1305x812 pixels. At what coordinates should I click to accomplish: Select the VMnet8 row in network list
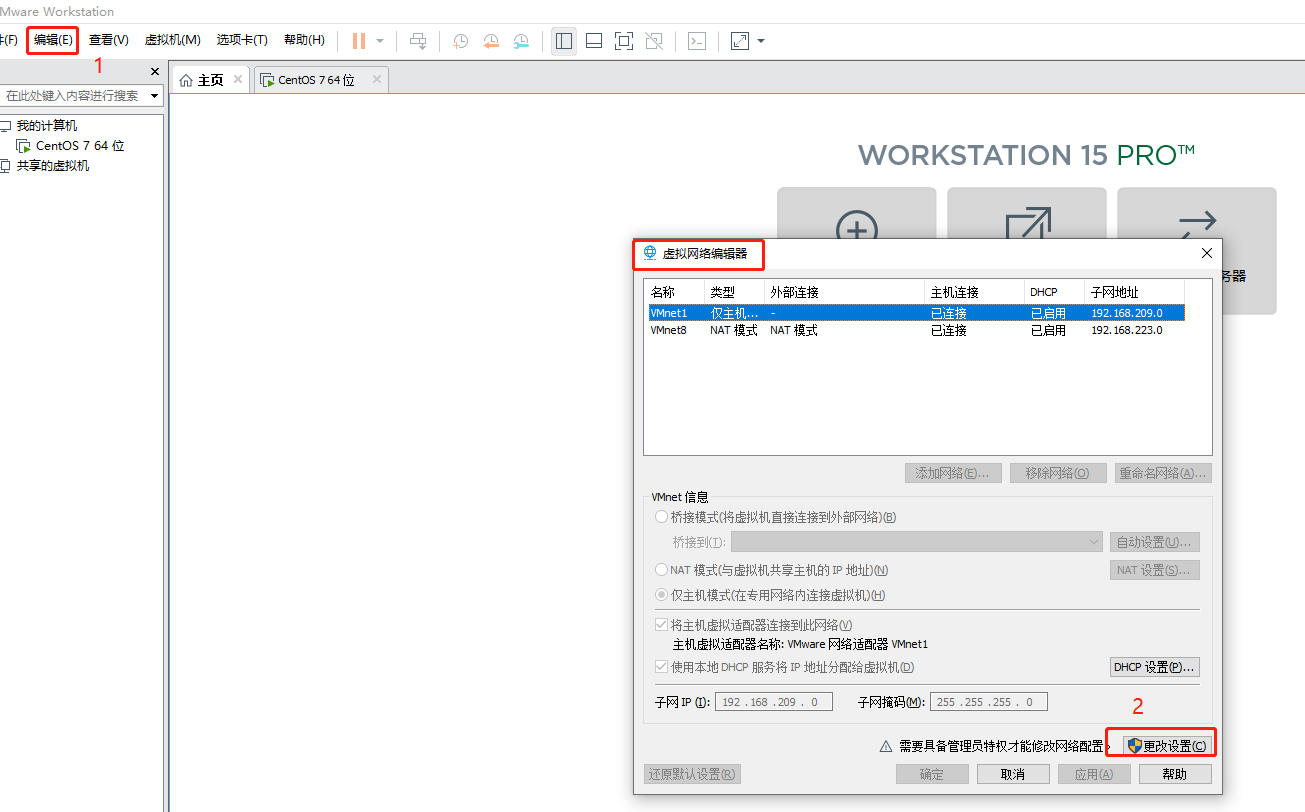[x=914, y=330]
